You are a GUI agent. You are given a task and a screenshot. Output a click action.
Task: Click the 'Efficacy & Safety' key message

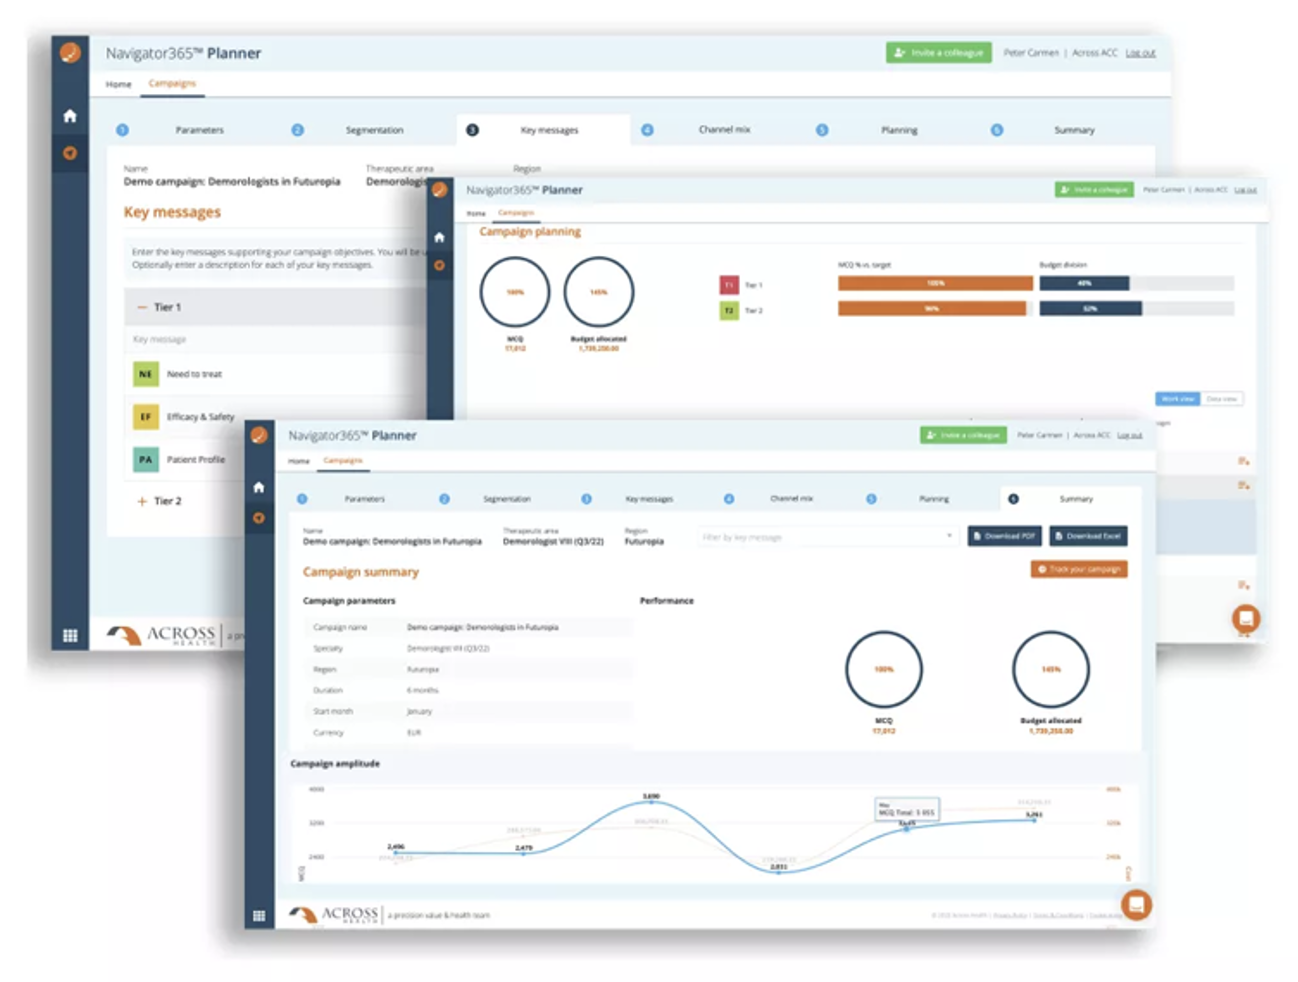[200, 417]
